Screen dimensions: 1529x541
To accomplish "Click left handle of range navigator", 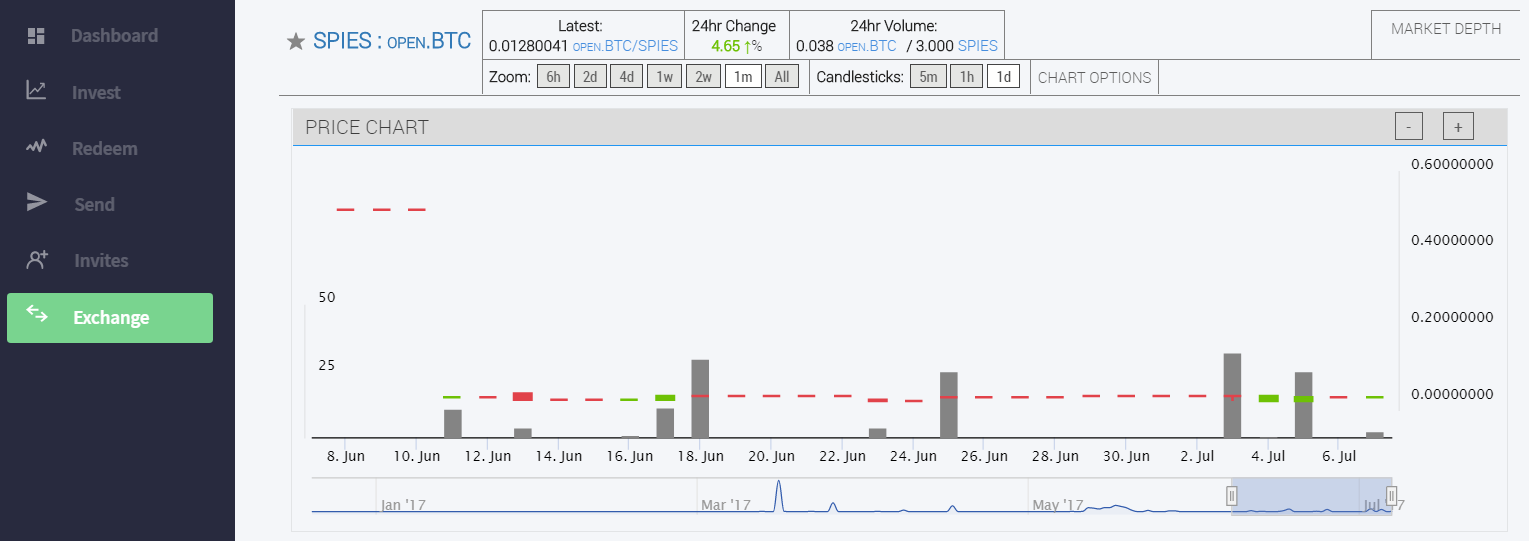I will point(1232,495).
